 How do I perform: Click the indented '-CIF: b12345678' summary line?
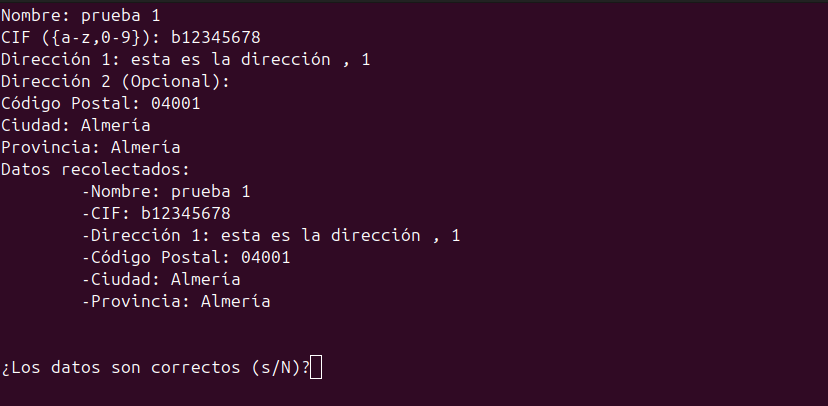(156, 213)
